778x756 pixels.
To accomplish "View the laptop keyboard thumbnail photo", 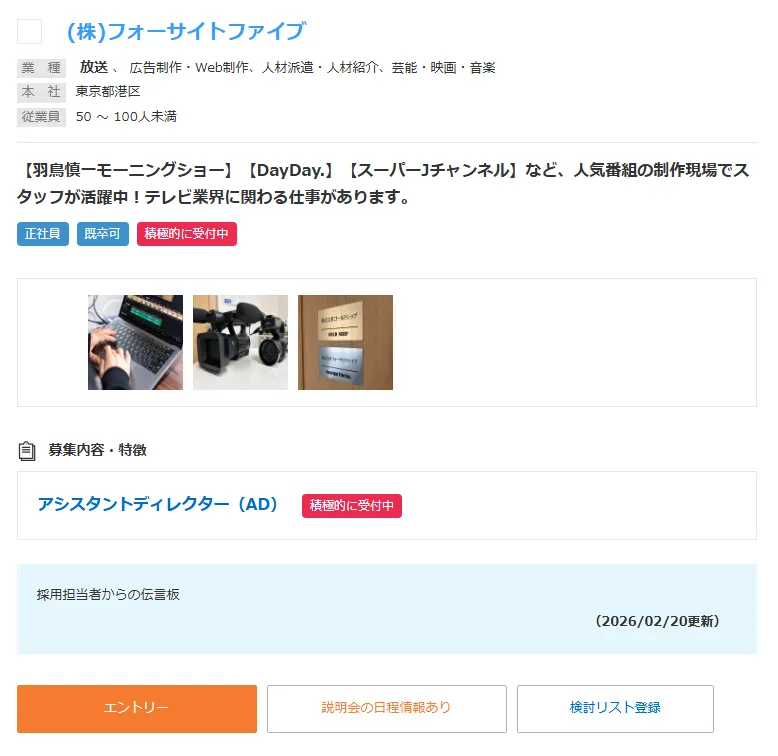I will pyautogui.click(x=135, y=342).
